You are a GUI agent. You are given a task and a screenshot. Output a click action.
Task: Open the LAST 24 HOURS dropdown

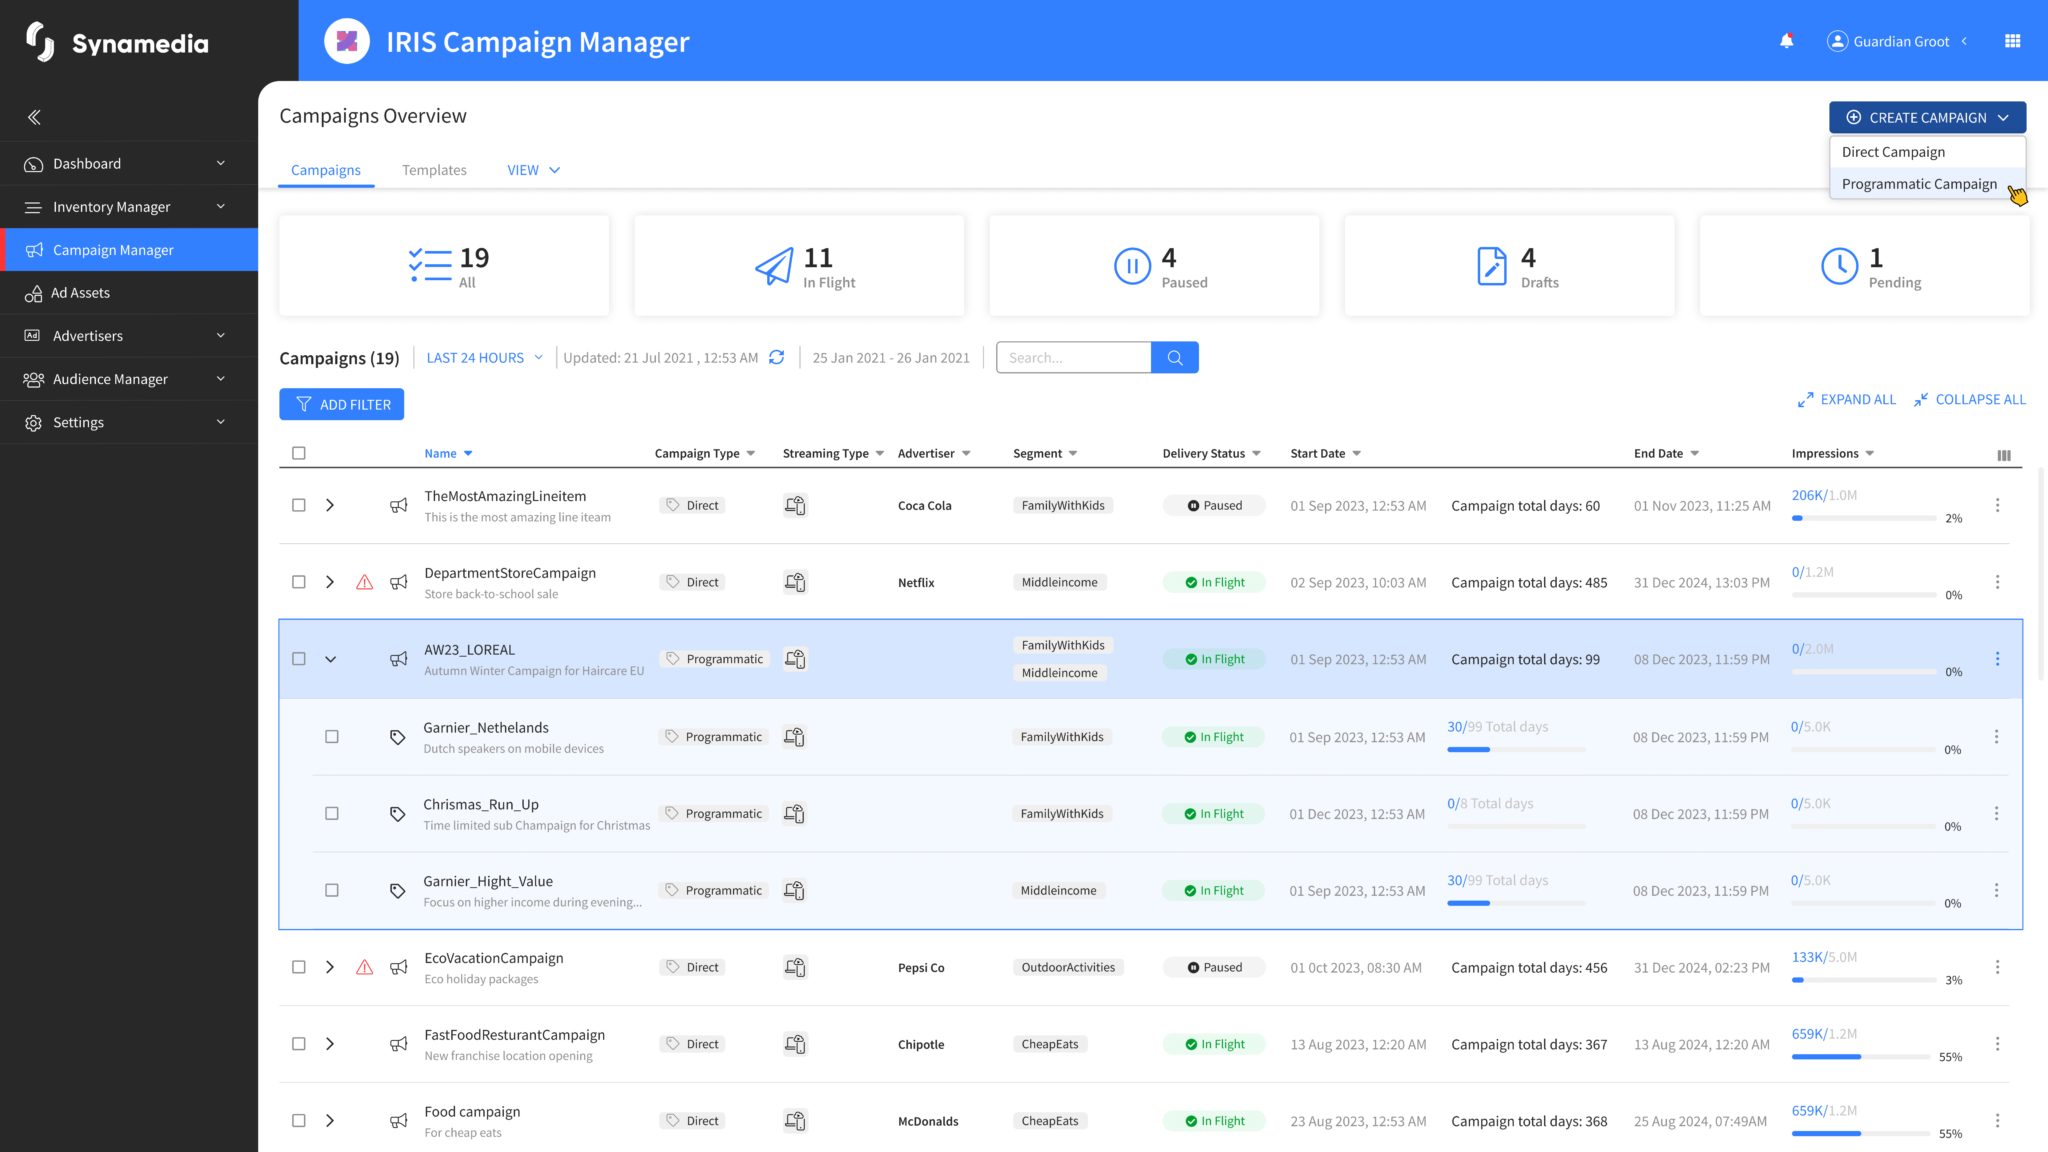[x=485, y=357]
